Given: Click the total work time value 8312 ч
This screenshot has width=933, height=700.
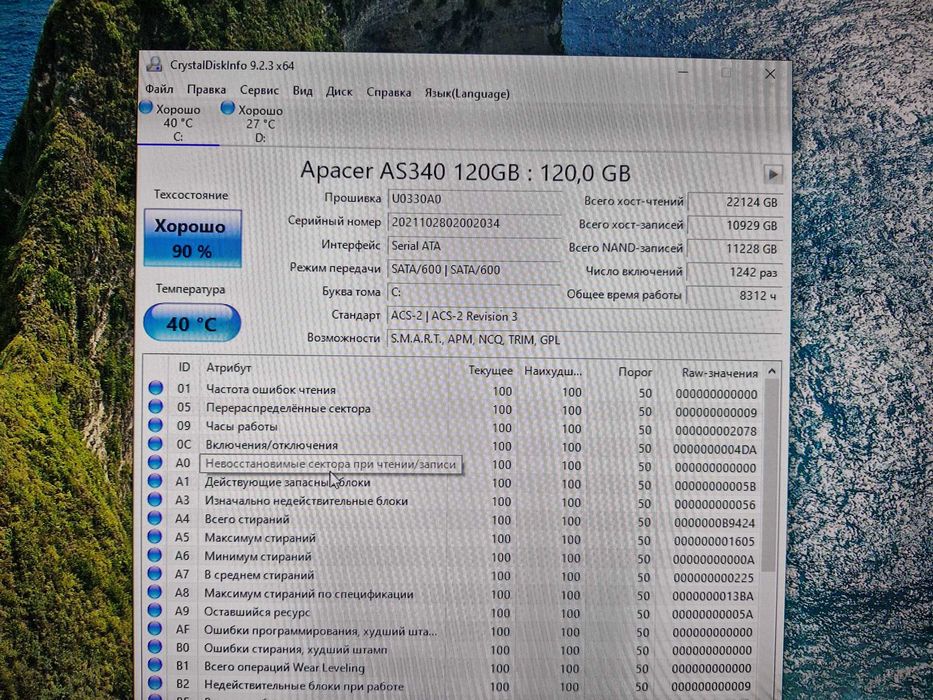Looking at the screenshot, I should [734, 295].
